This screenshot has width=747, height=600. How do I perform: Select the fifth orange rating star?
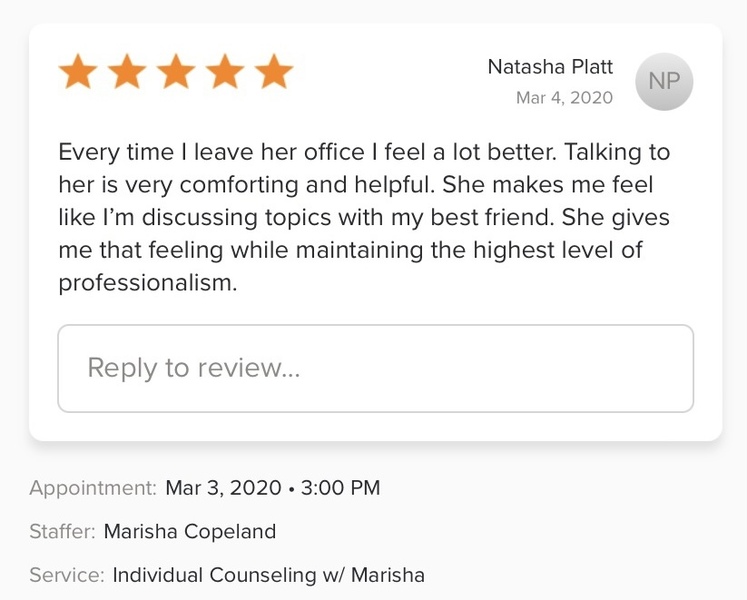pos(273,73)
